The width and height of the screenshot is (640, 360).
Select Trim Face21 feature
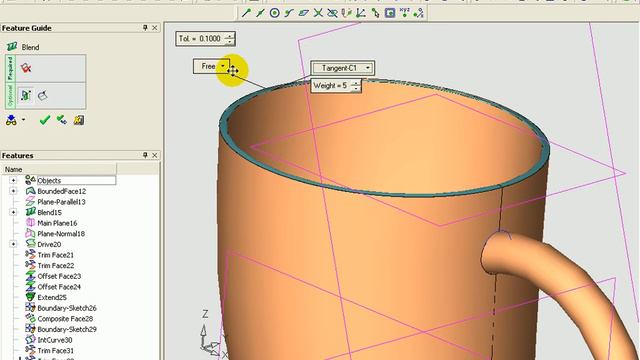pyautogui.click(x=56, y=255)
